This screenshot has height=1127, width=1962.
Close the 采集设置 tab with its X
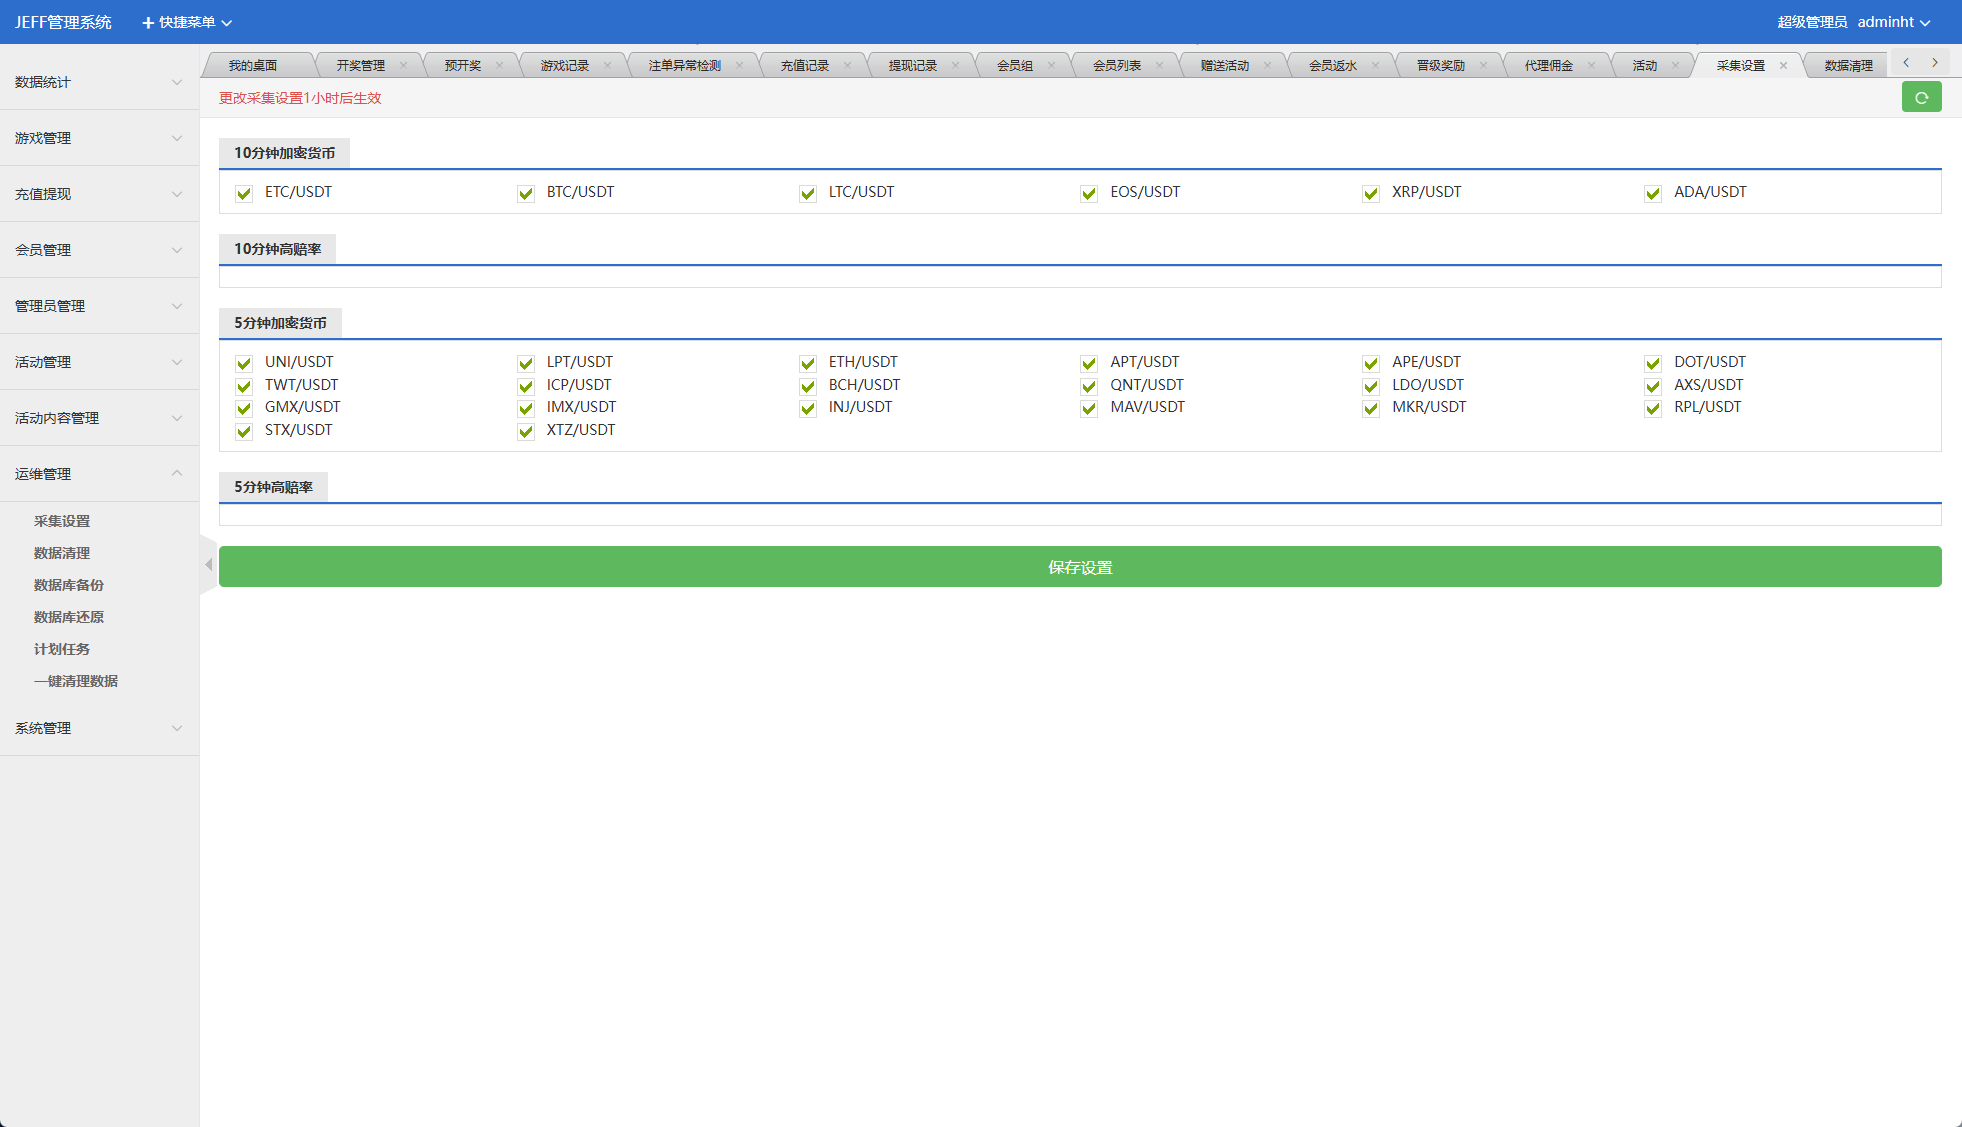(x=1783, y=66)
